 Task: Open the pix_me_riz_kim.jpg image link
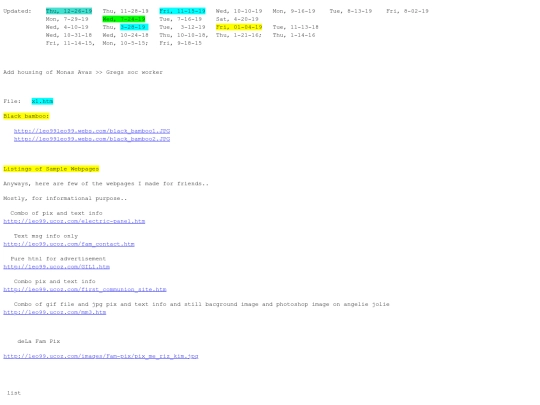tap(101, 356)
